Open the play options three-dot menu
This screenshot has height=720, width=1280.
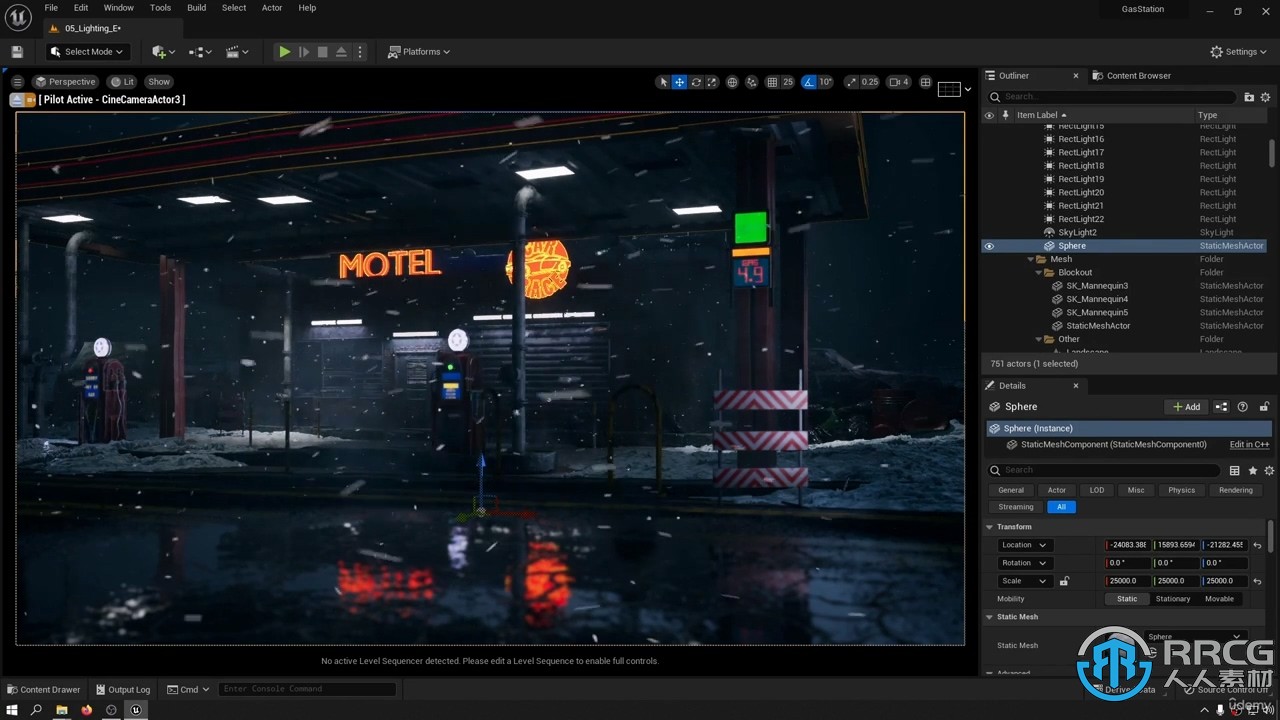tap(360, 52)
